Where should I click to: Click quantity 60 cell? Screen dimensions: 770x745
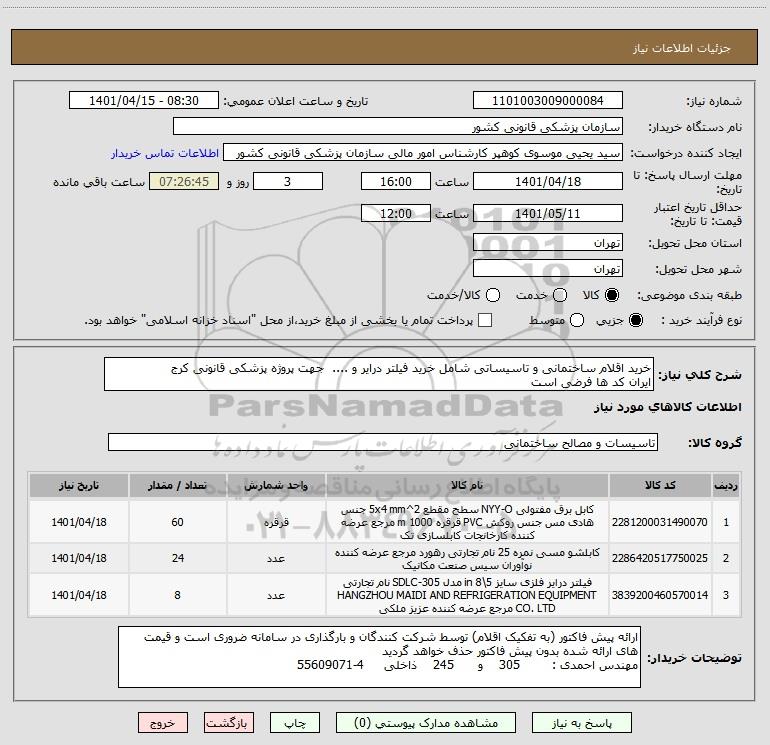pyautogui.click(x=177, y=522)
